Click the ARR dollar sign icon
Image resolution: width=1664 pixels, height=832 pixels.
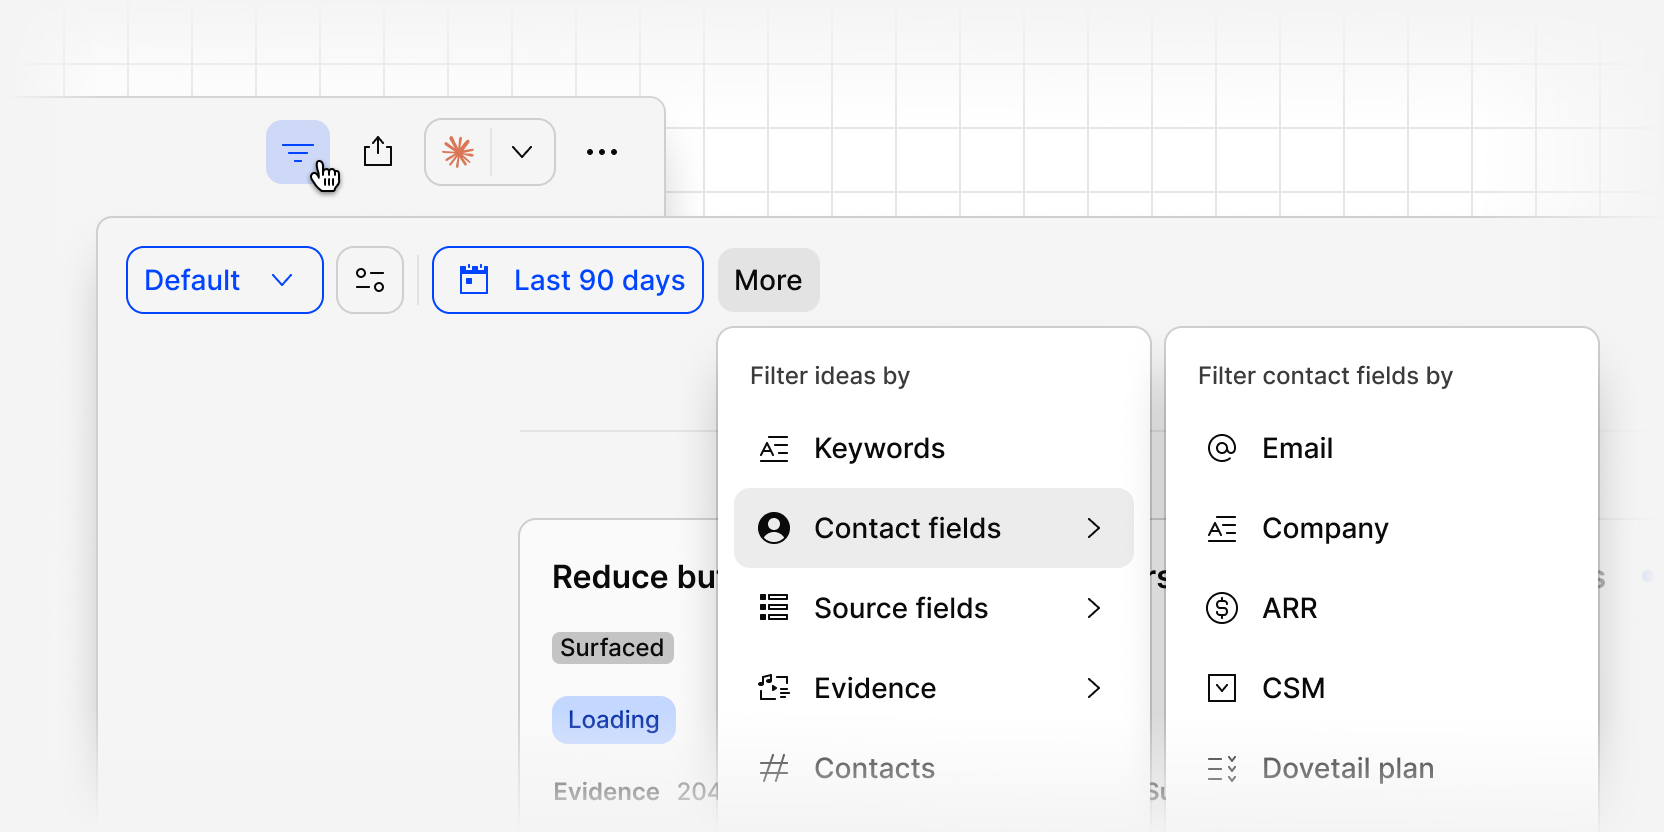click(1222, 608)
